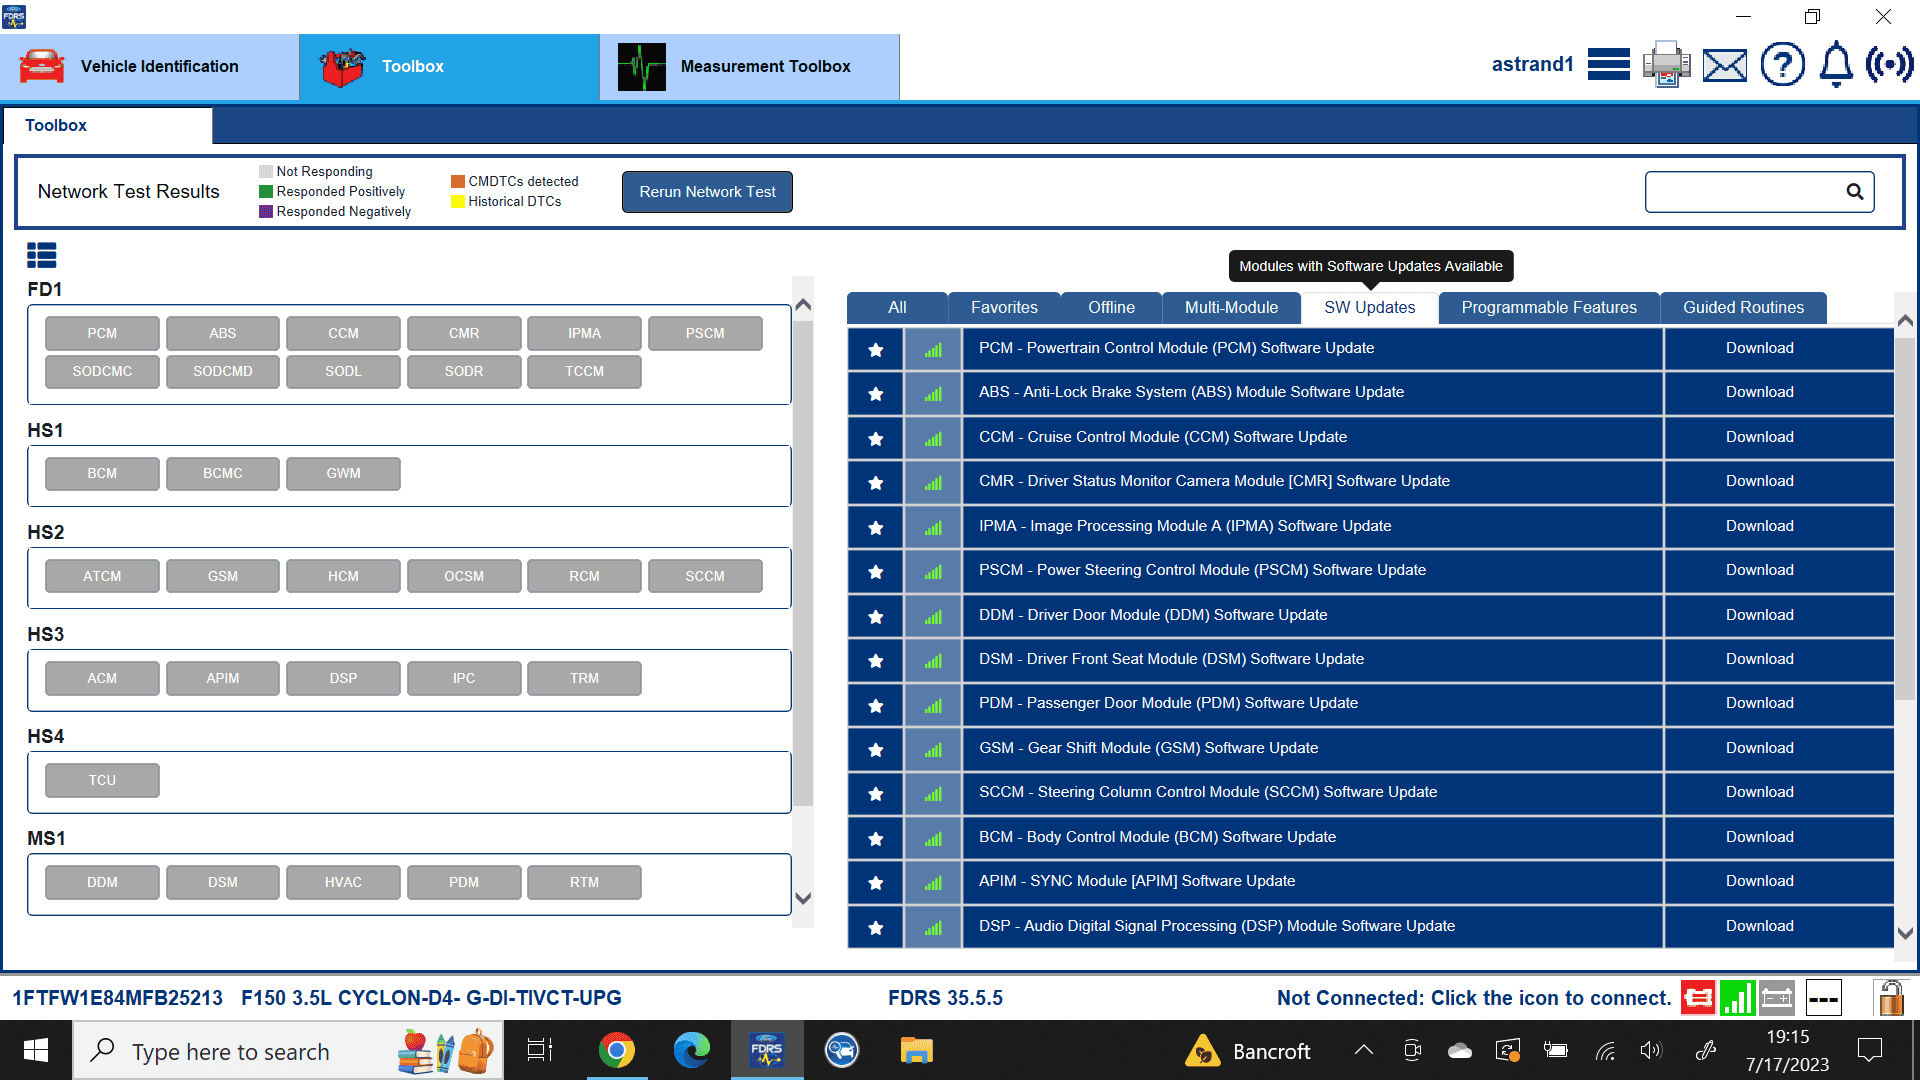The image size is (1920, 1080).
Task: Click the help question mark icon
Action: pyautogui.click(x=1782, y=65)
